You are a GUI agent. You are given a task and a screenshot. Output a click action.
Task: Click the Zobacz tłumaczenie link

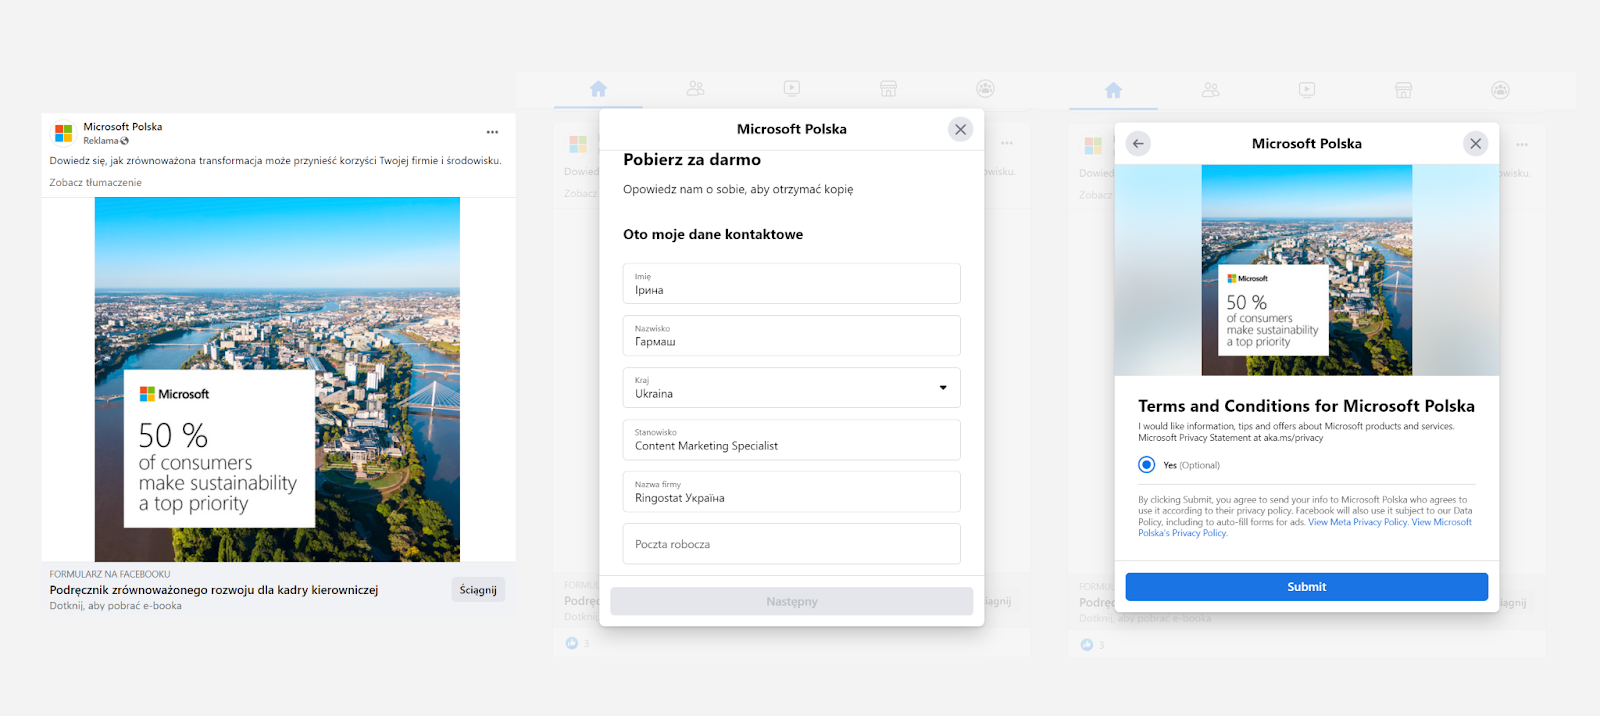(96, 183)
